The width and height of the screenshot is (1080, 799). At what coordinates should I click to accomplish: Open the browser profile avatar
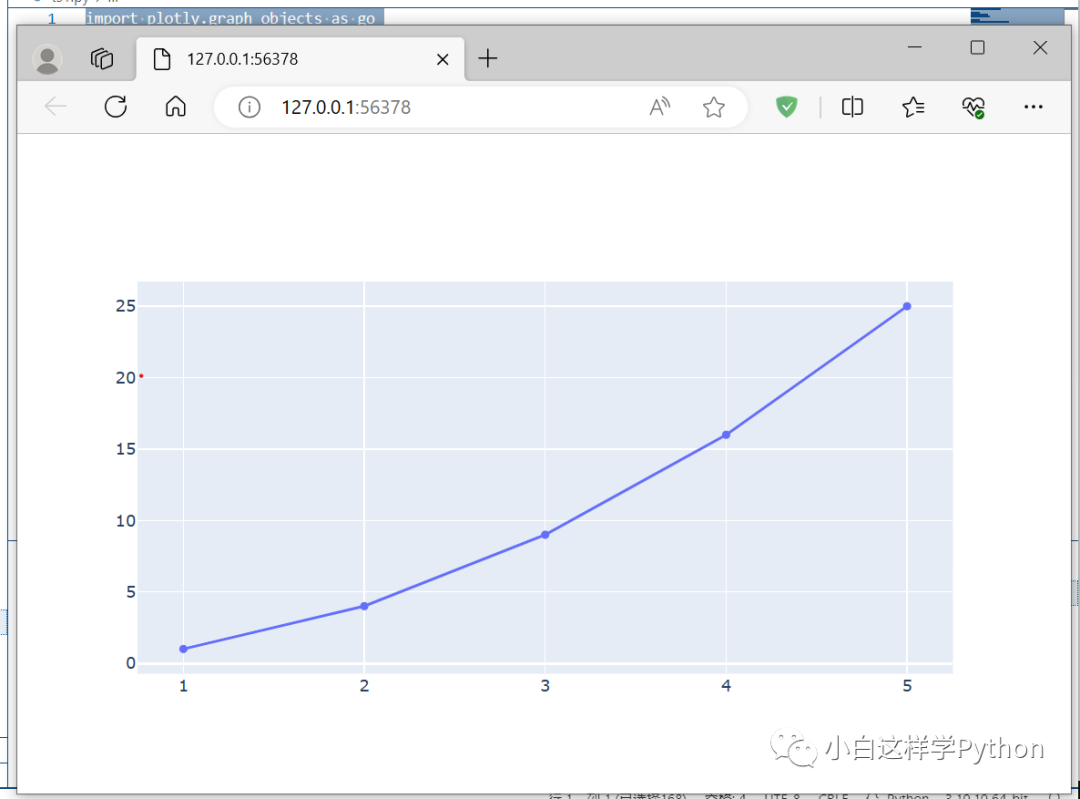48,59
